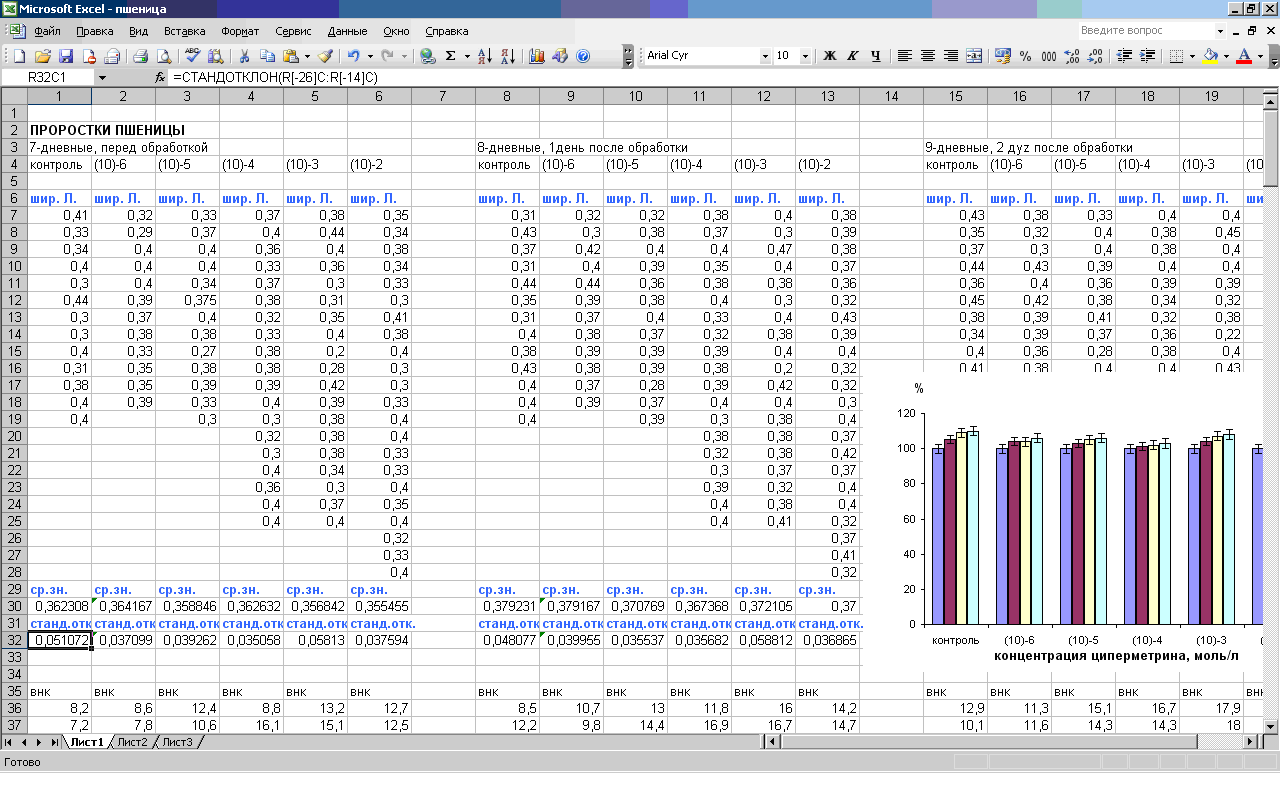This screenshot has height=800, width=1280.
Task: Expand AutoSum functions arrow
Action: 466,56
